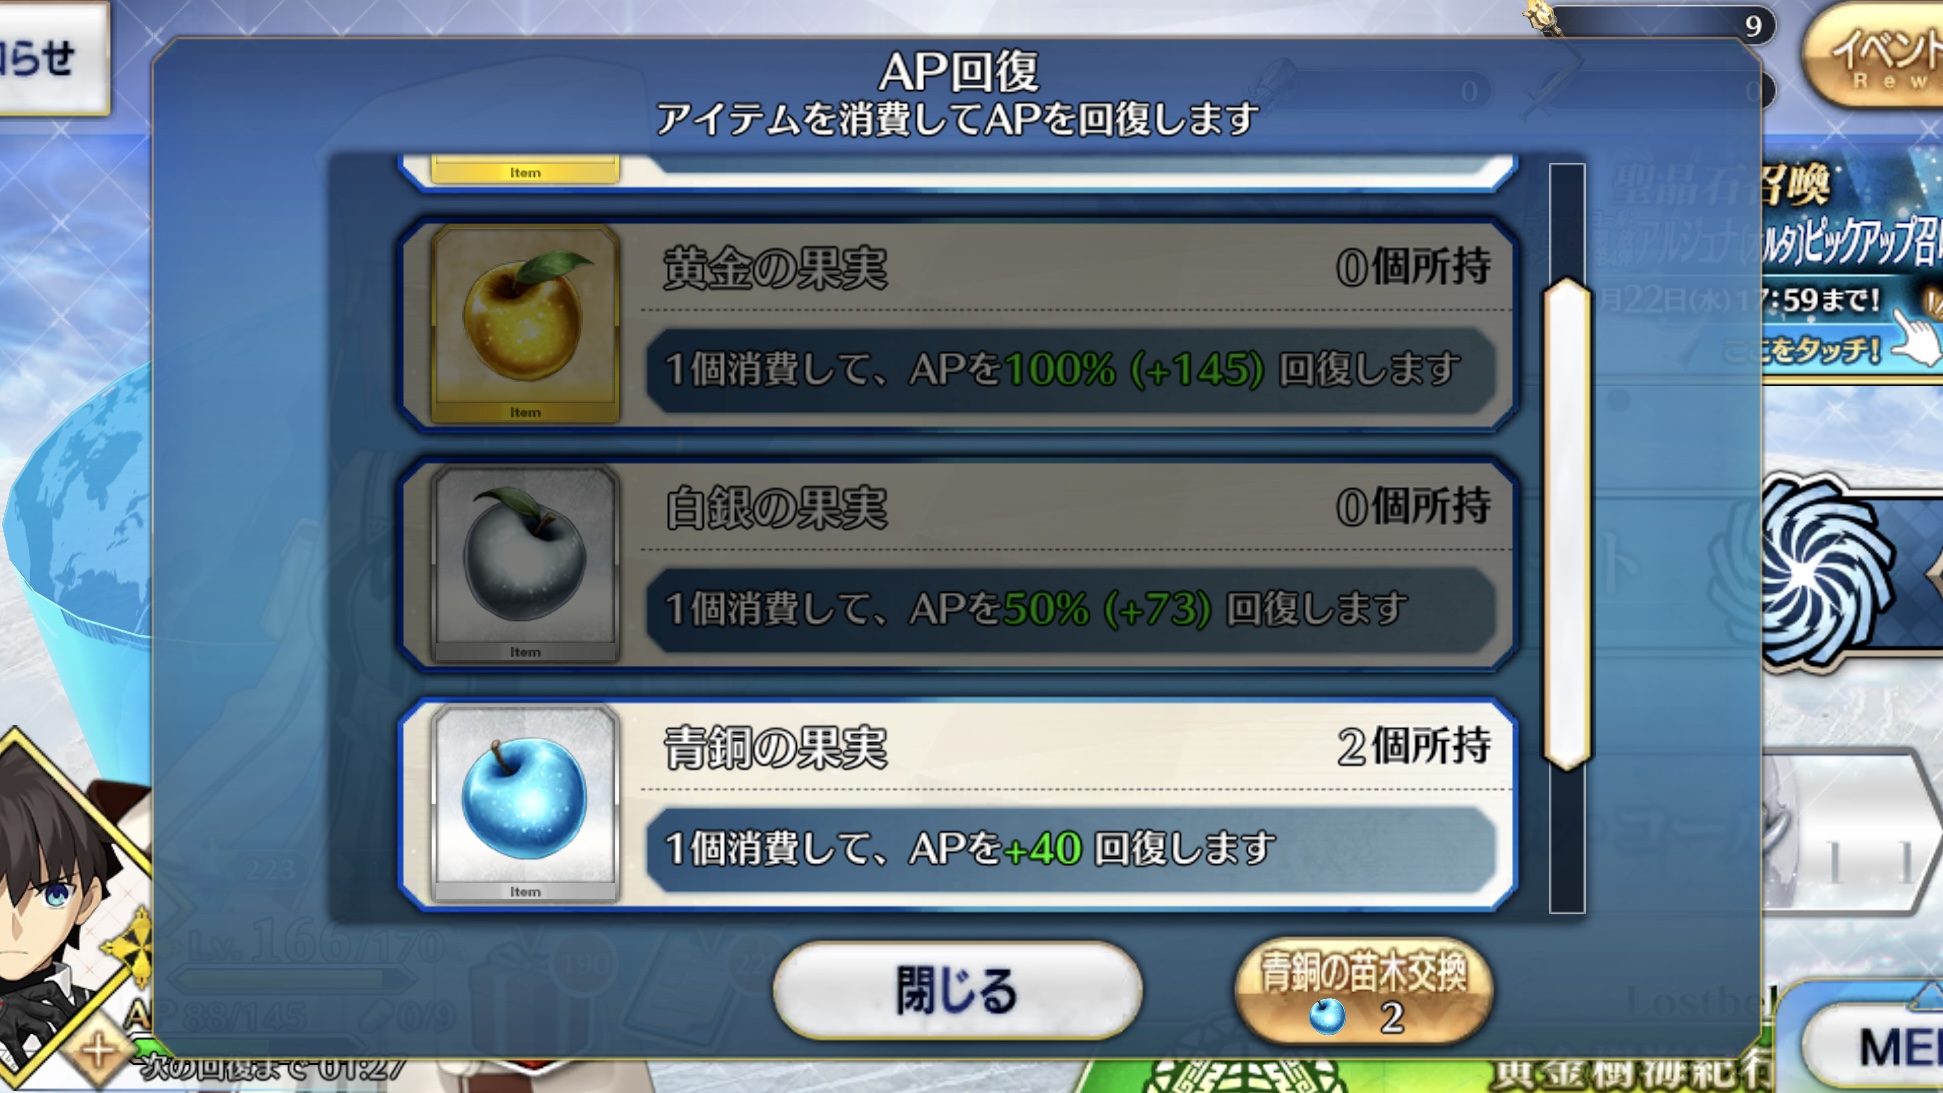The width and height of the screenshot is (1943, 1093).
Task: Select the 黄金の果実 recovery row
Action: [x=958, y=325]
